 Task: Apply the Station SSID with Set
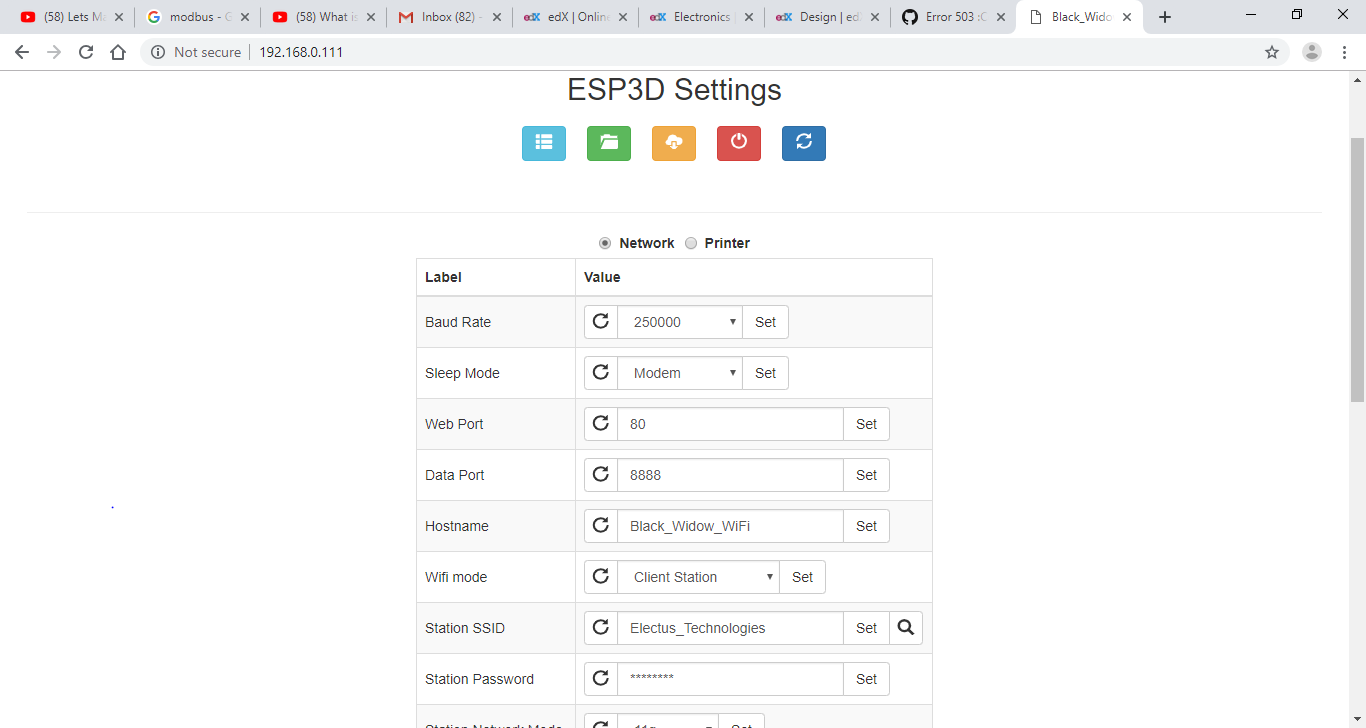tap(866, 627)
